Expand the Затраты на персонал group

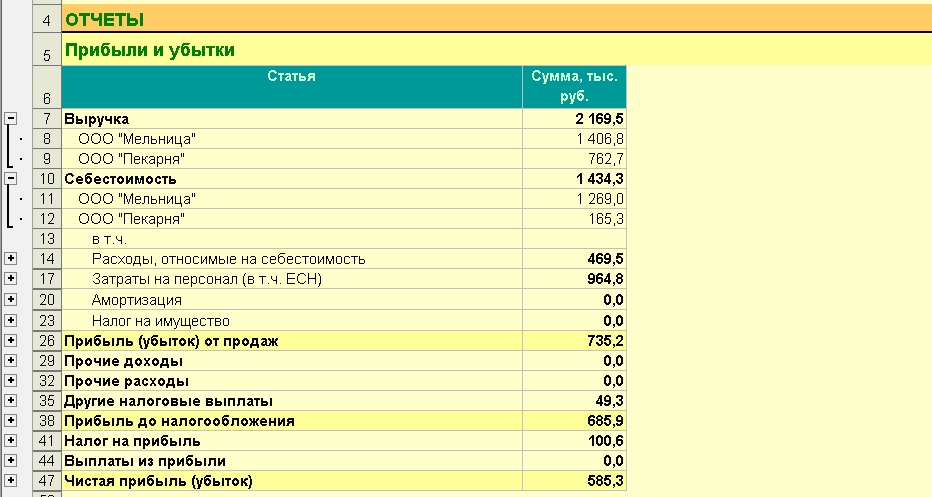point(11,279)
